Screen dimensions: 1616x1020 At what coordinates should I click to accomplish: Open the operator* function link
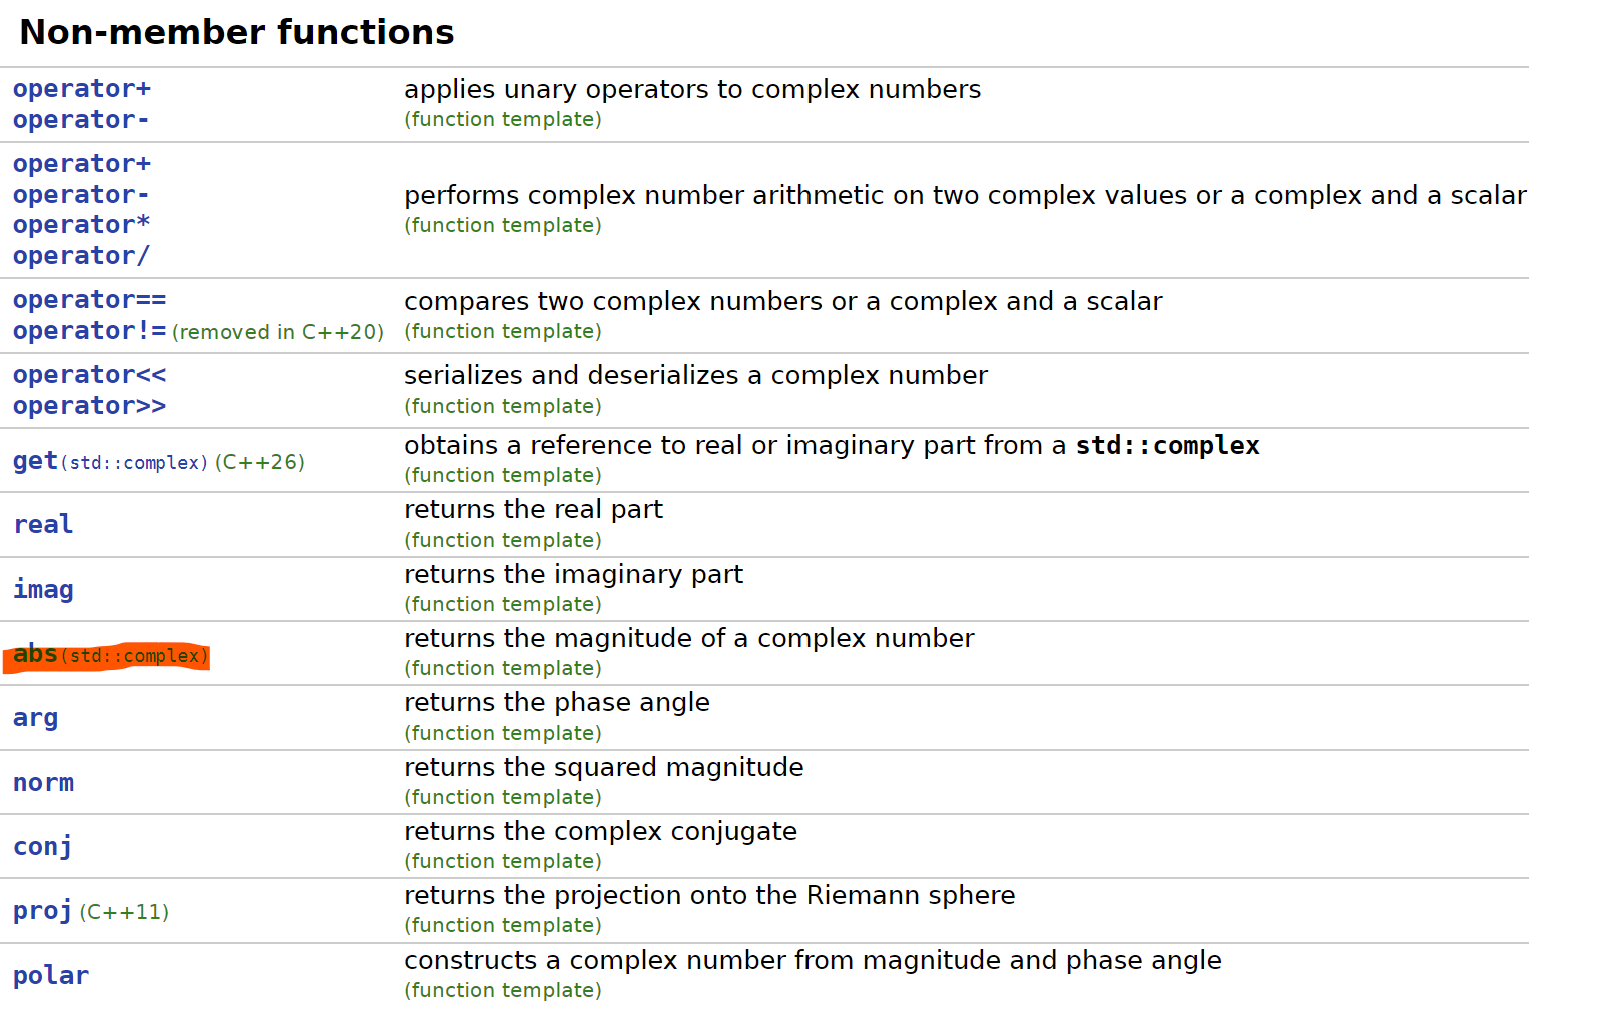point(81,225)
